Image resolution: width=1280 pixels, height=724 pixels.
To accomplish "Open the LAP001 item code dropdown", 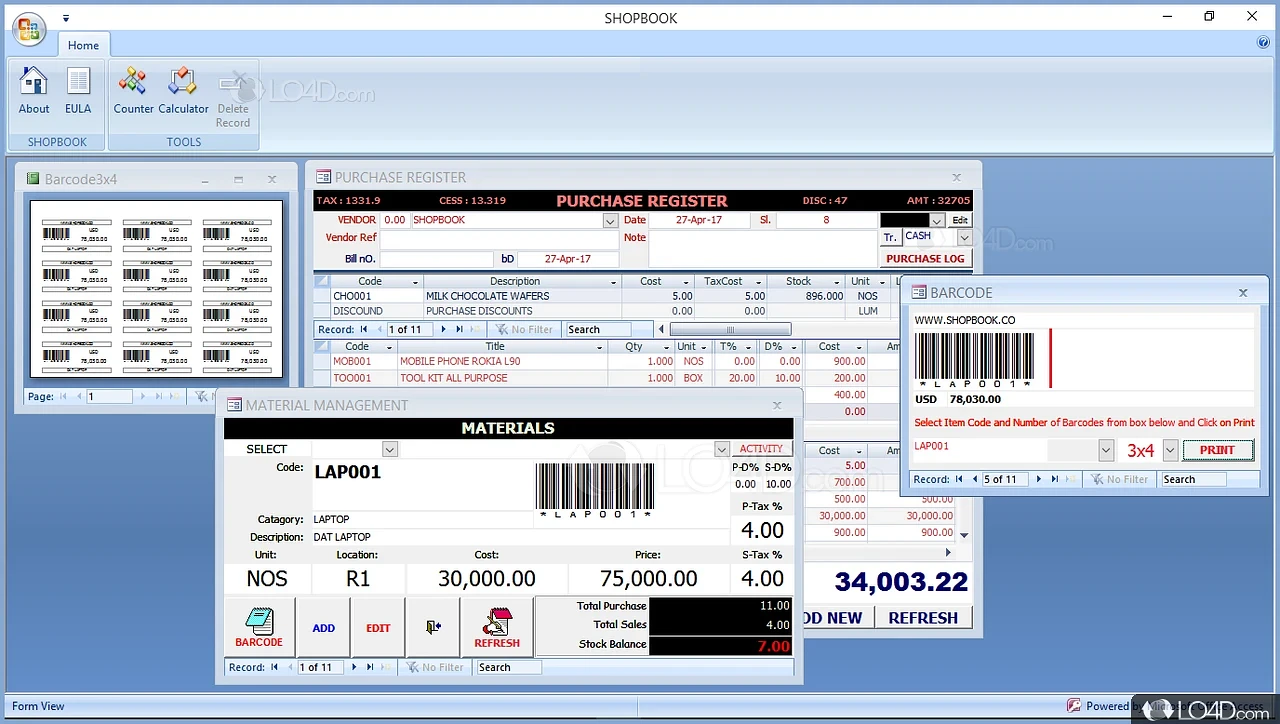I will [x=1106, y=450].
